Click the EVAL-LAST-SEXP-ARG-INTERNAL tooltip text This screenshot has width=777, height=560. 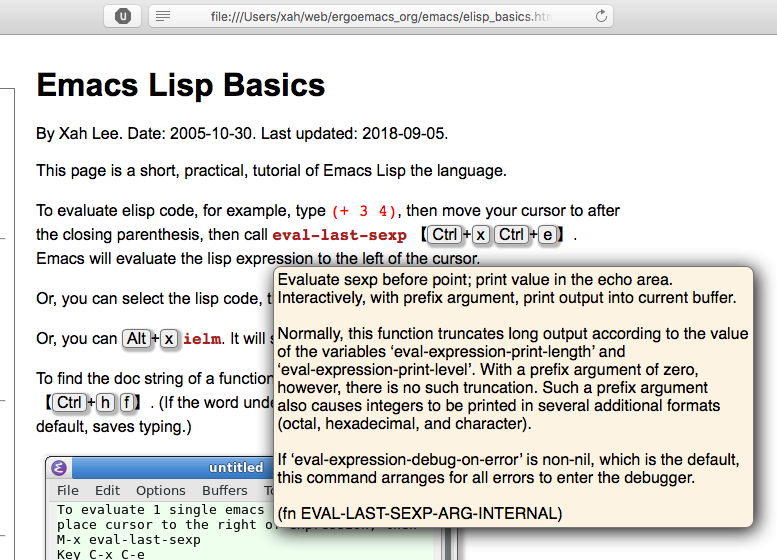[x=429, y=513]
